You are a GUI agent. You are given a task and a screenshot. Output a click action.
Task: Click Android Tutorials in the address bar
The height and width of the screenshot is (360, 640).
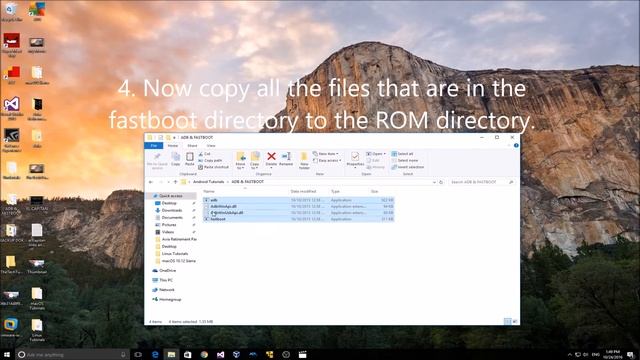(x=208, y=182)
